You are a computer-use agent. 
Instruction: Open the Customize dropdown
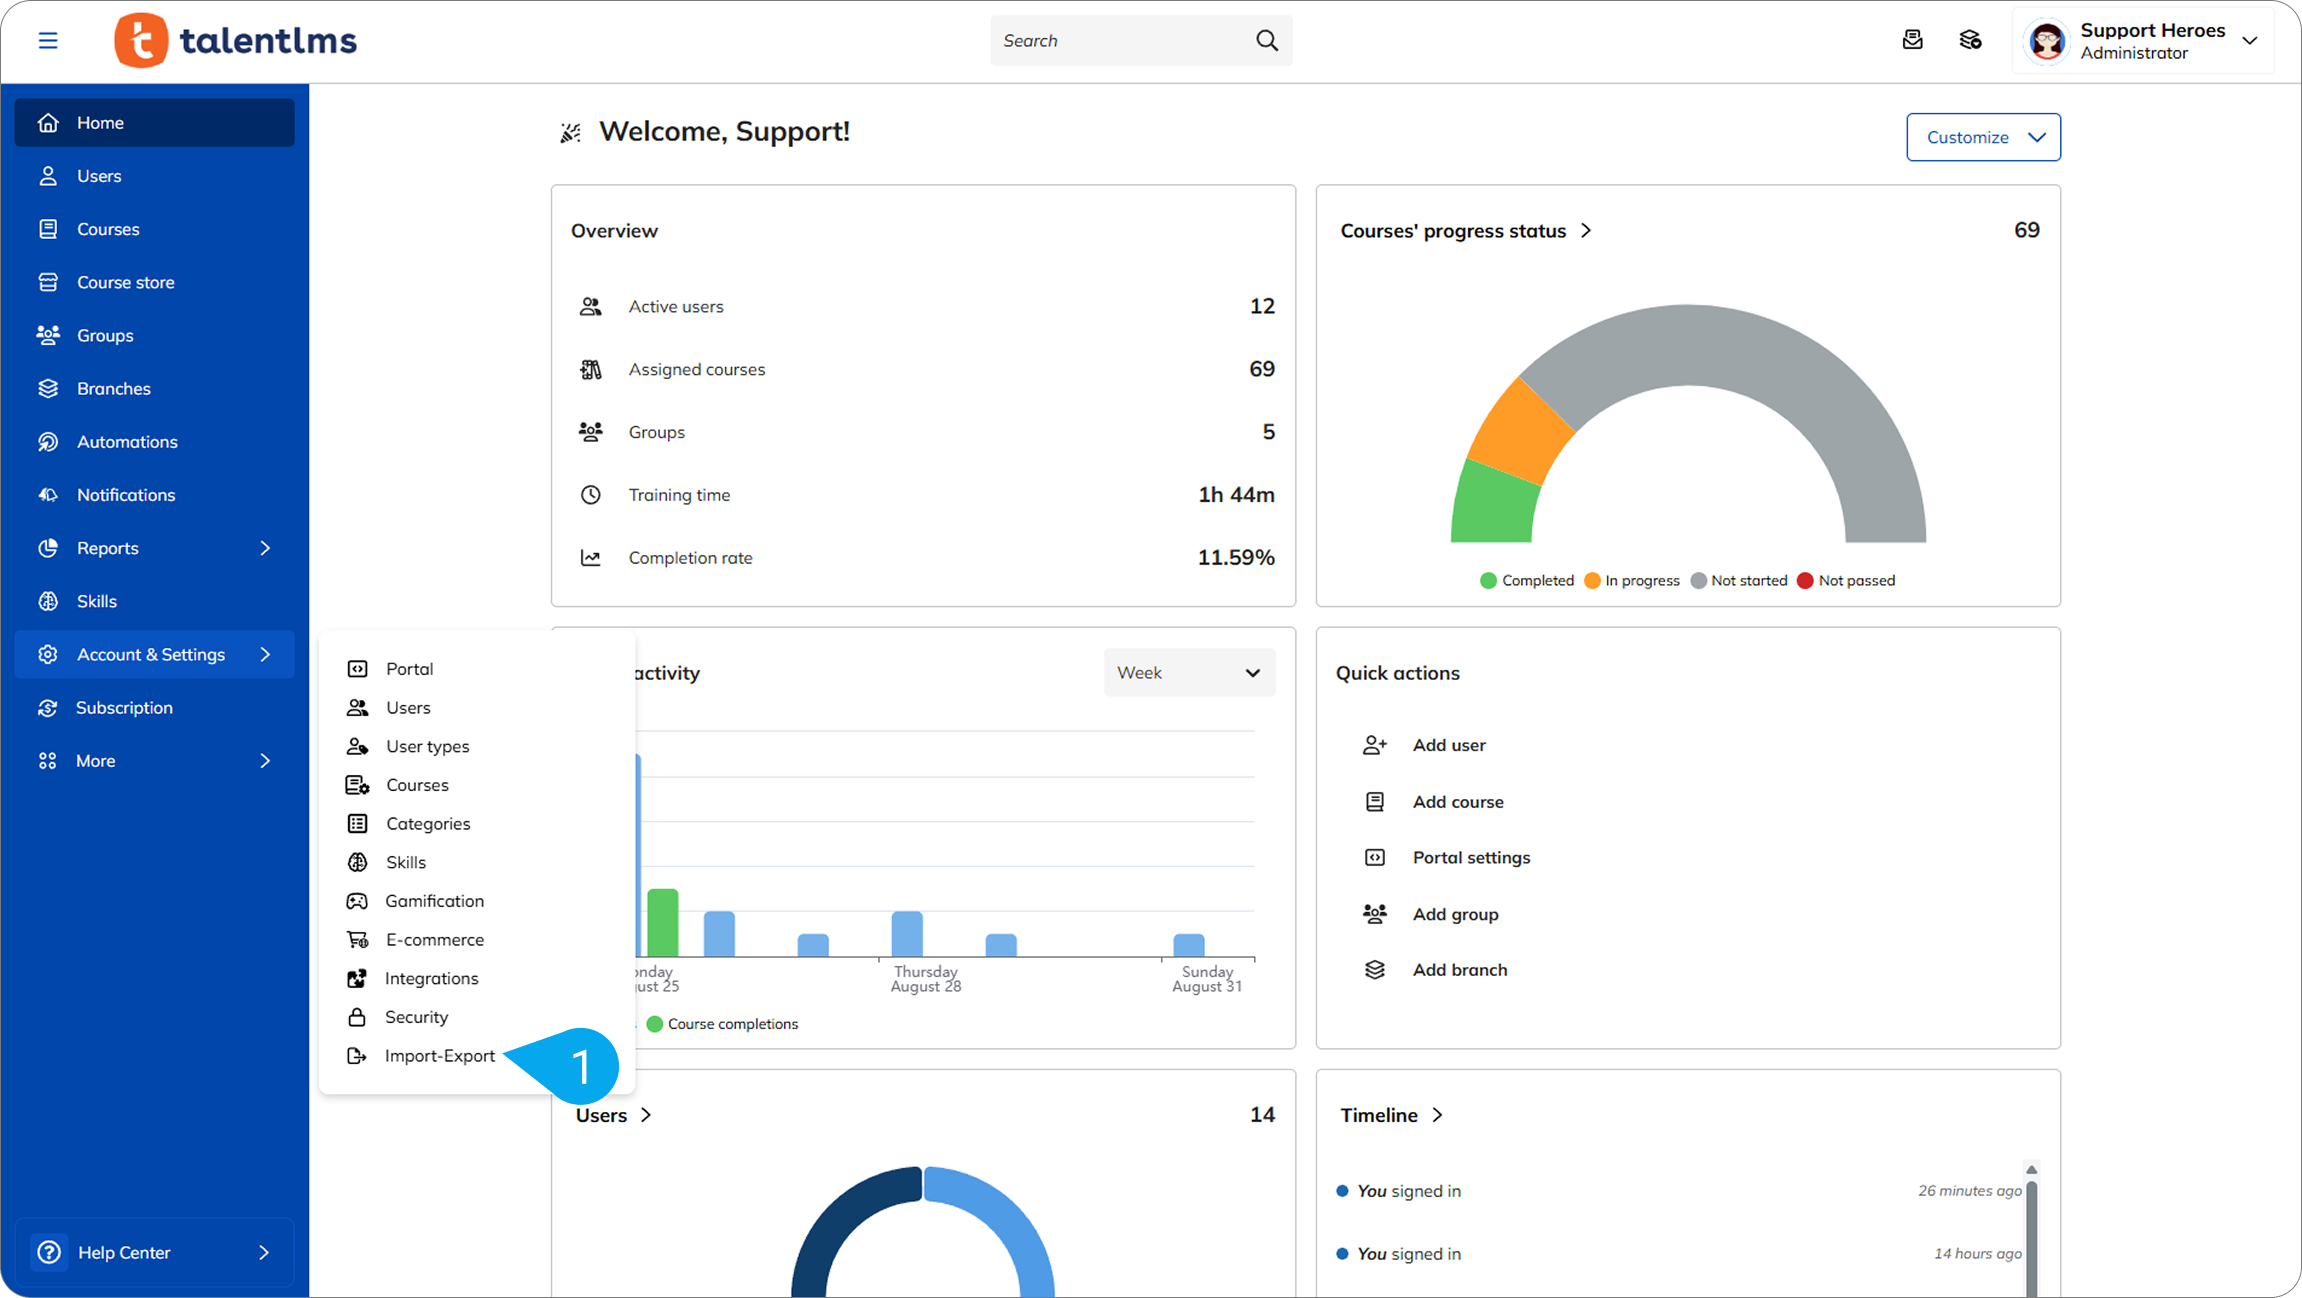coord(1982,137)
